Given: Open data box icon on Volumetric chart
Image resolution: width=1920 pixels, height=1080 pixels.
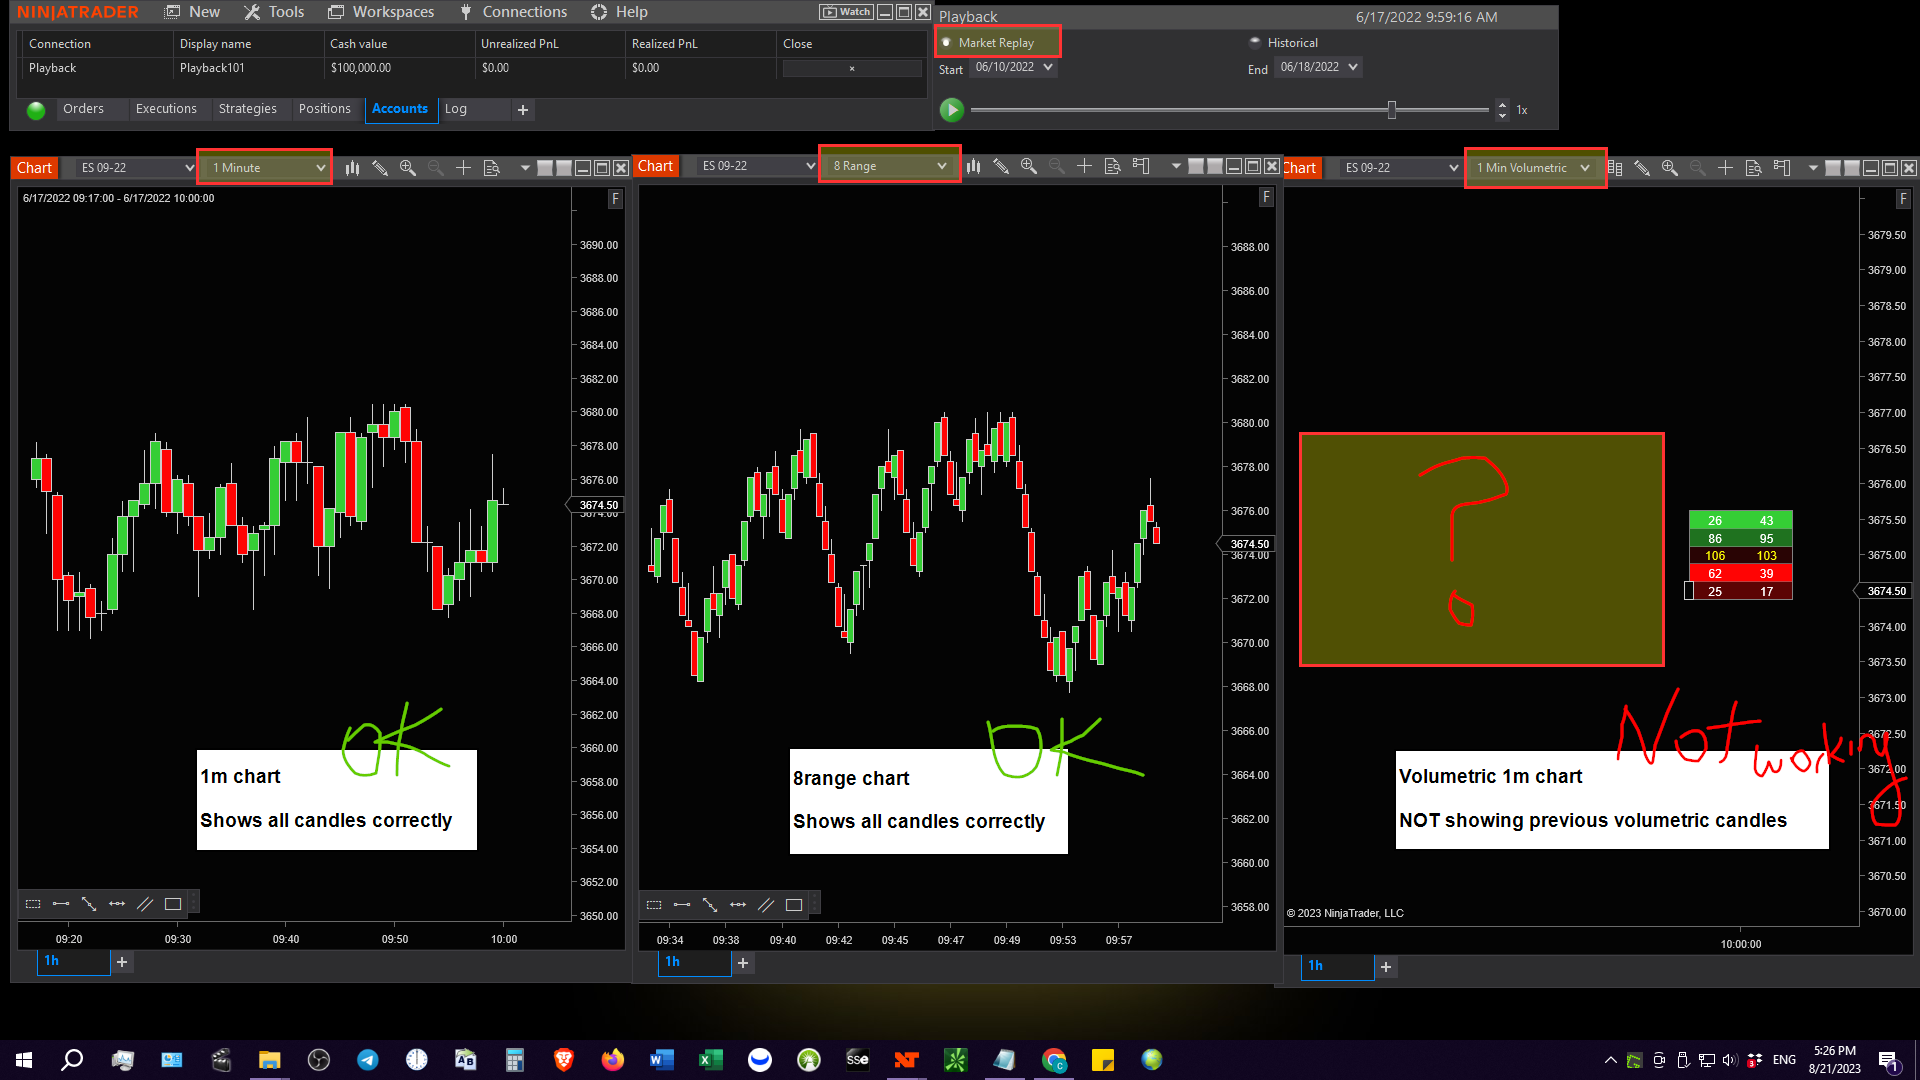Looking at the screenshot, I should point(1753,168).
